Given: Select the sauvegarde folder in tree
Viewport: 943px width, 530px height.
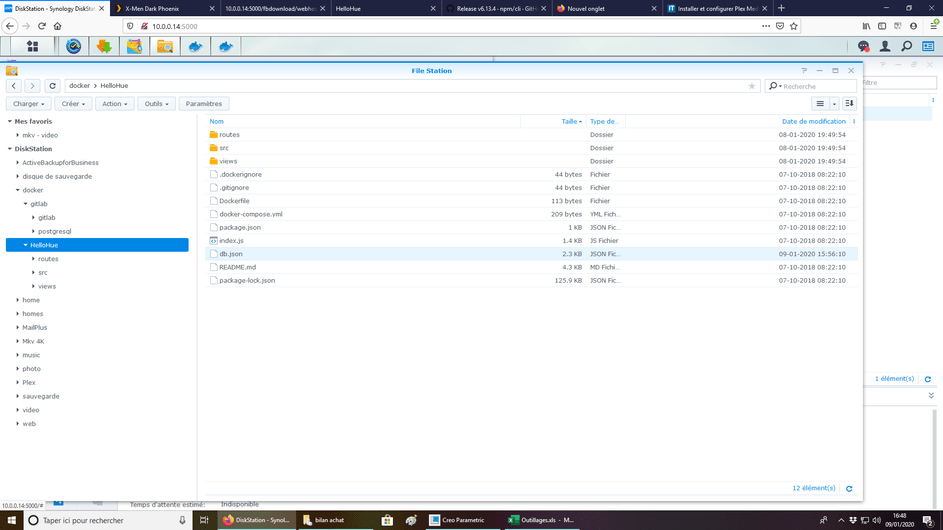Looking at the screenshot, I should (x=41, y=396).
